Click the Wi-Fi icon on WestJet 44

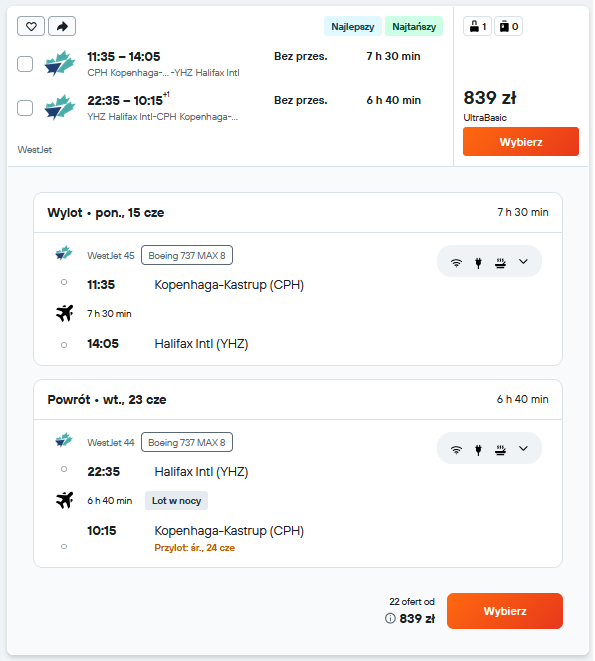pos(456,450)
